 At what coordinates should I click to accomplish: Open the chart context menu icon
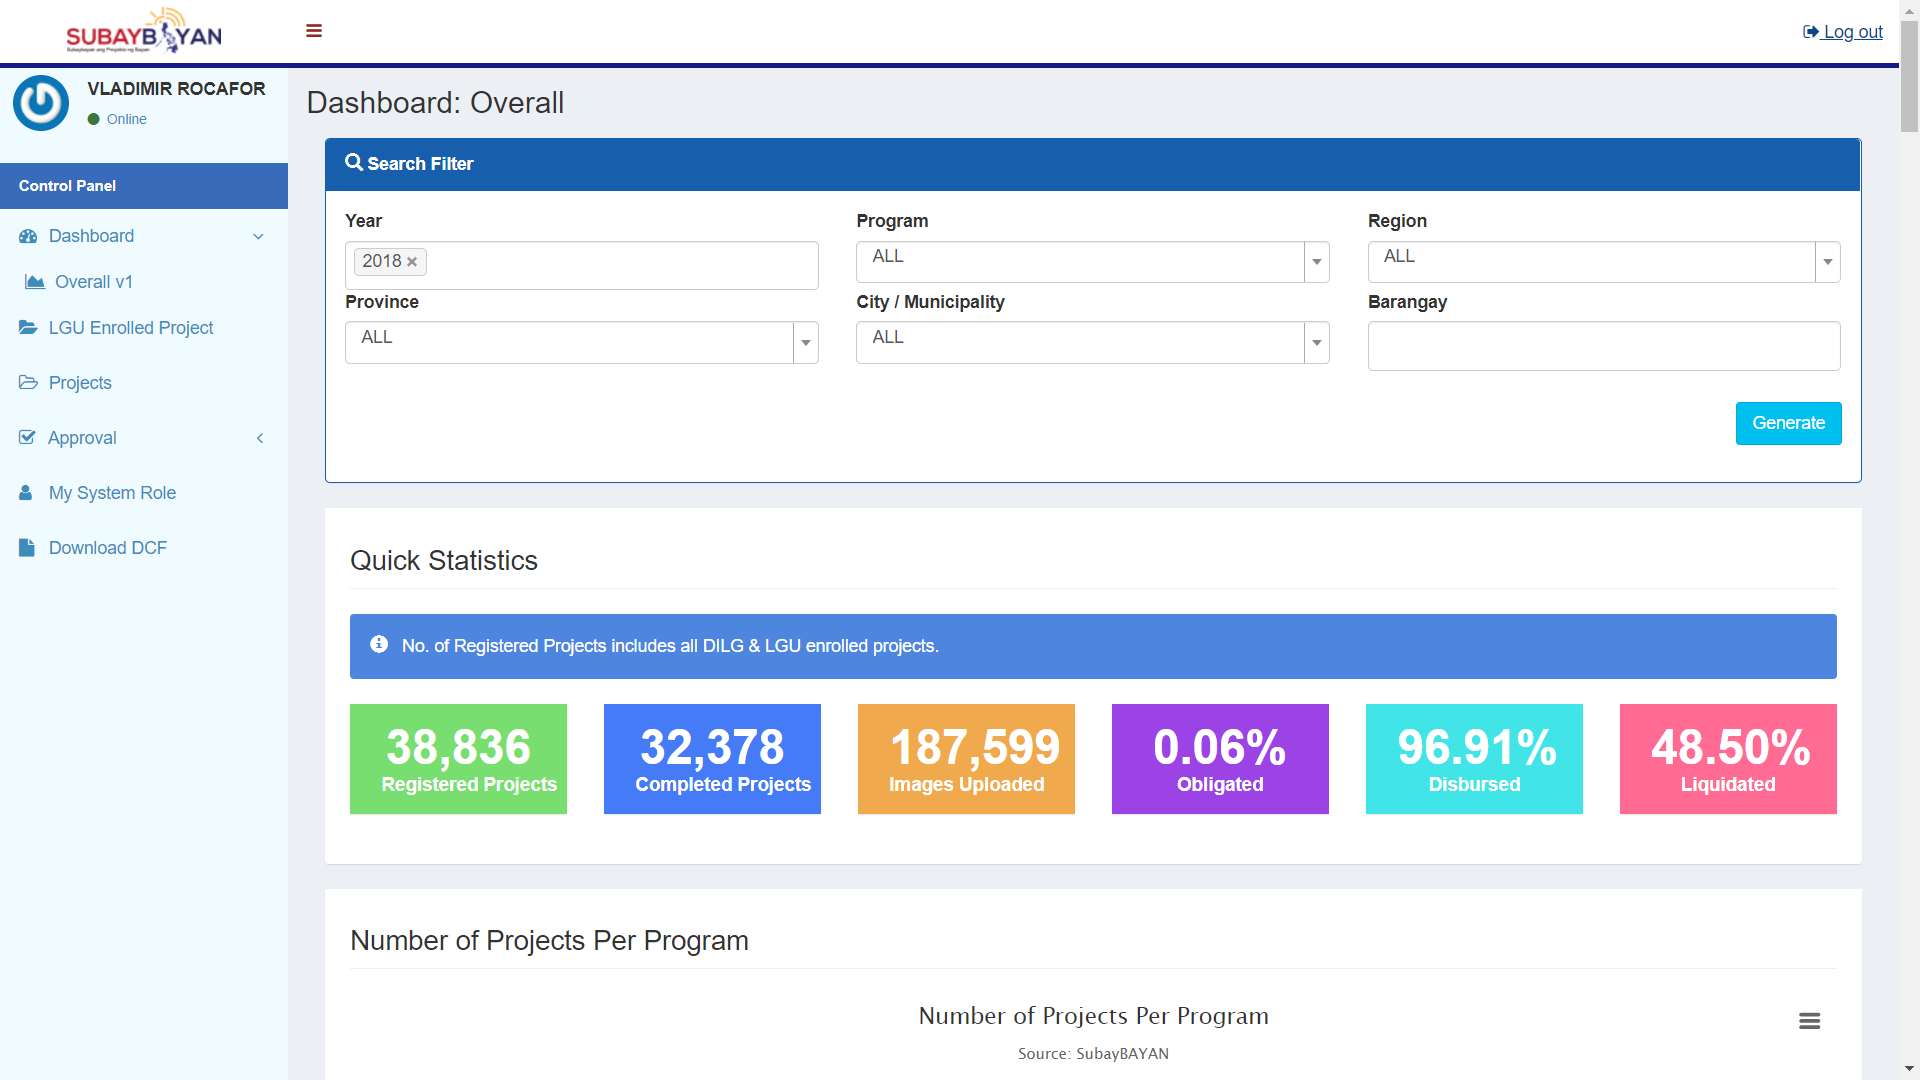pos(1809,1021)
